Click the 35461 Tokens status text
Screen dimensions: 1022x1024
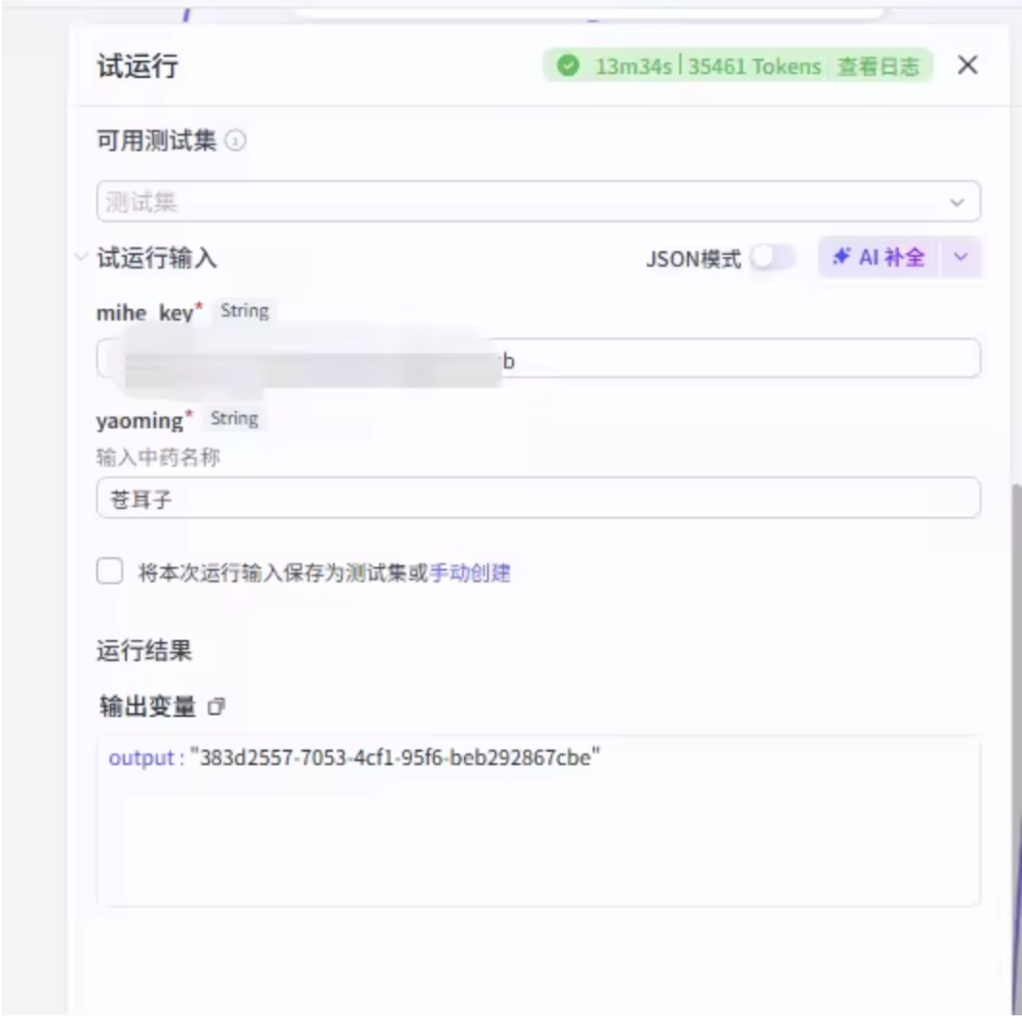[x=754, y=67]
